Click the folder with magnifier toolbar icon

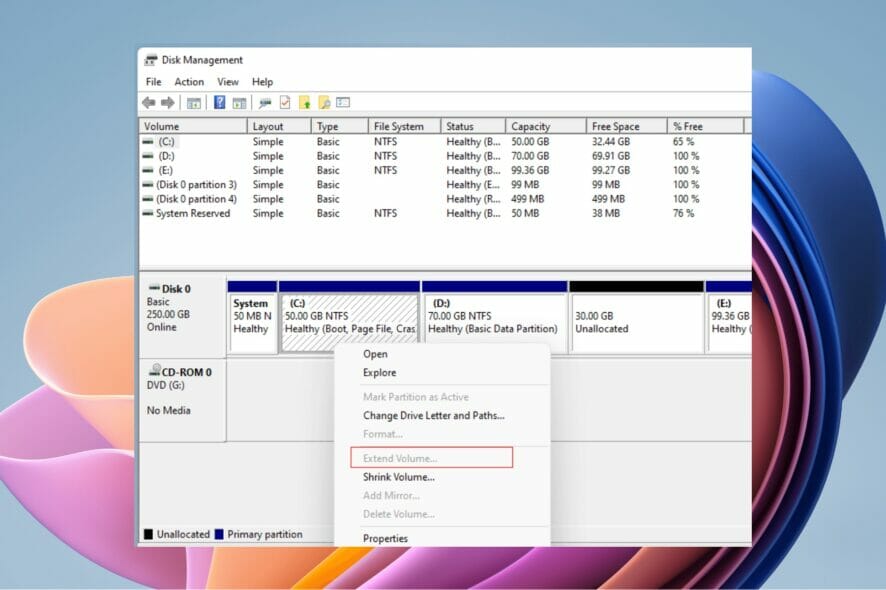(324, 103)
